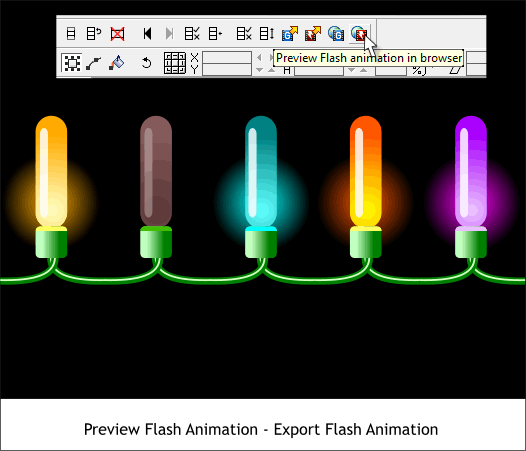Open checklist icon beside frame reorder icon
The width and height of the screenshot is (526, 451).
click(244, 34)
